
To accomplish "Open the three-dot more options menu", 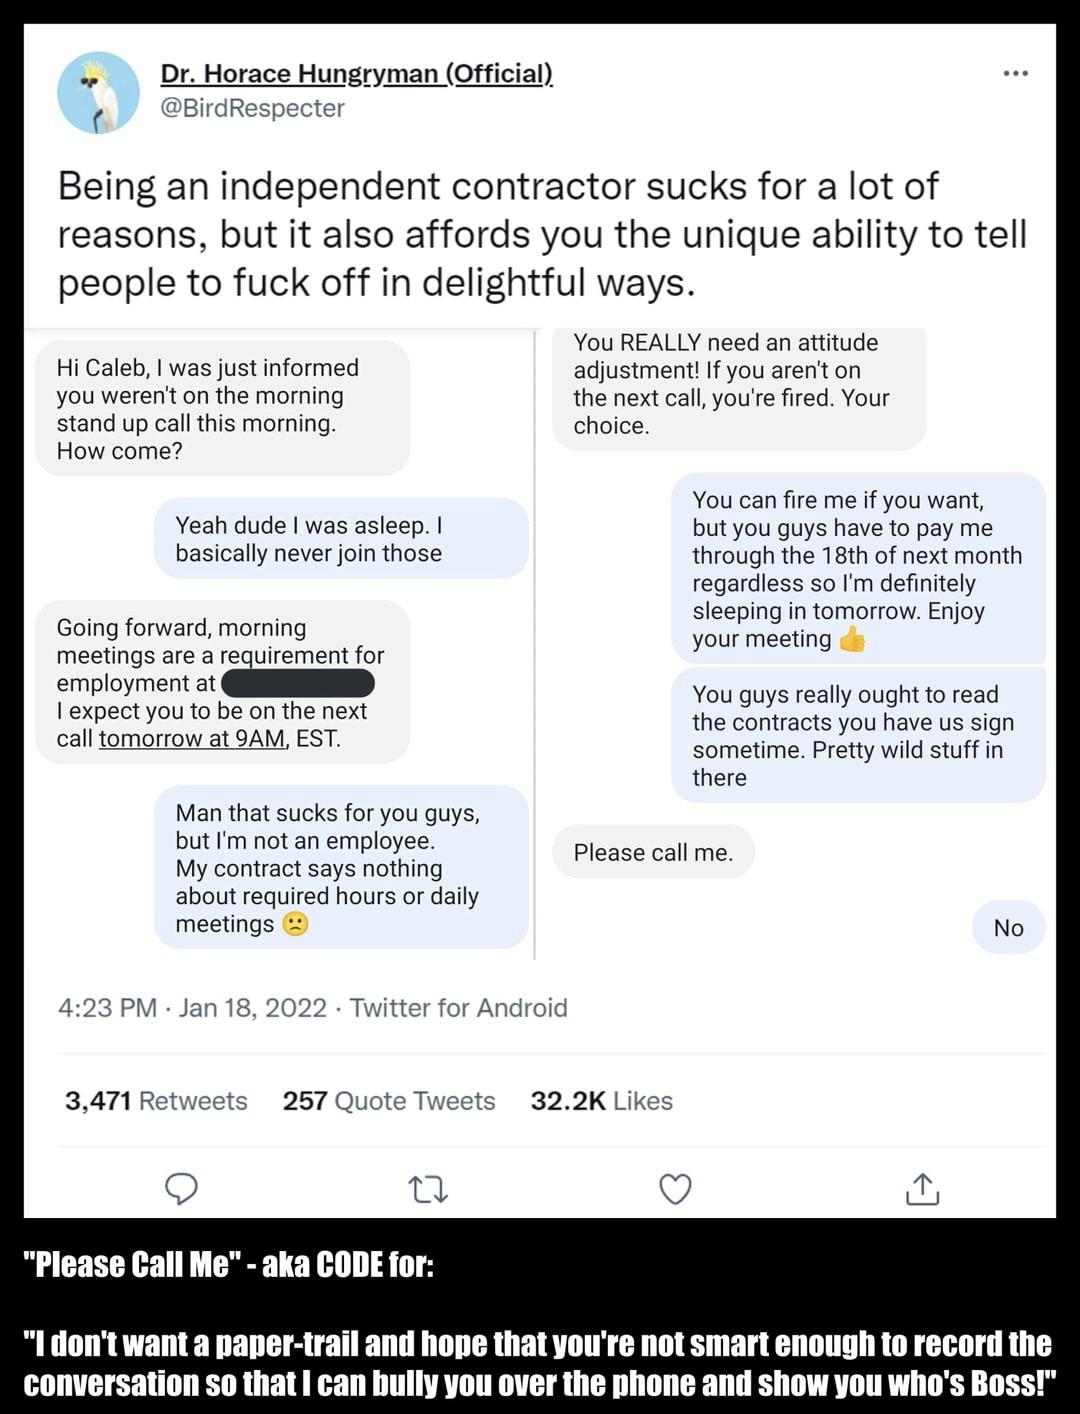I will click(x=1015, y=74).
